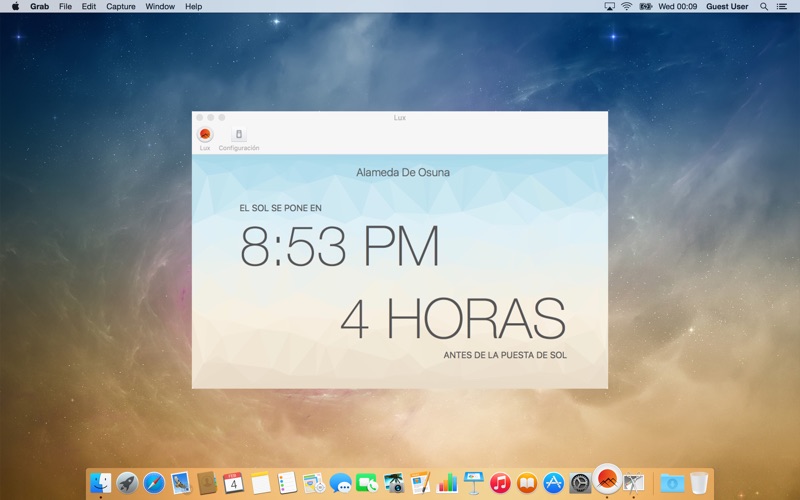Open Pages icon in Dock
Image resolution: width=800 pixels, height=500 pixels.
point(420,482)
